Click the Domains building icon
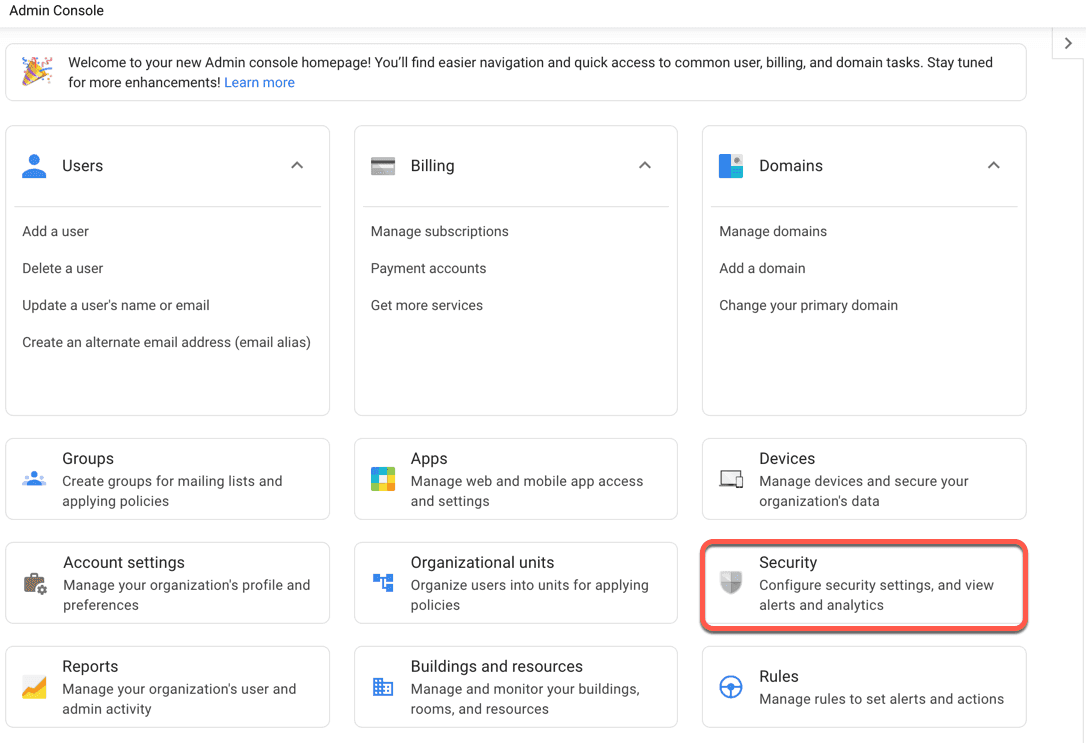This screenshot has width=1086, height=743. coord(731,166)
